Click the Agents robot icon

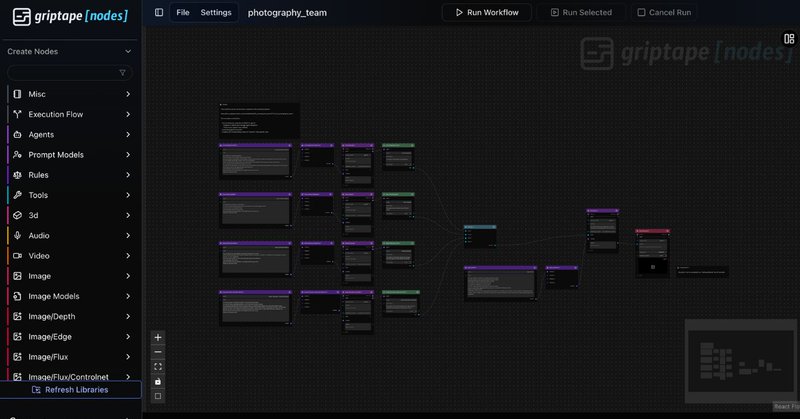point(17,135)
